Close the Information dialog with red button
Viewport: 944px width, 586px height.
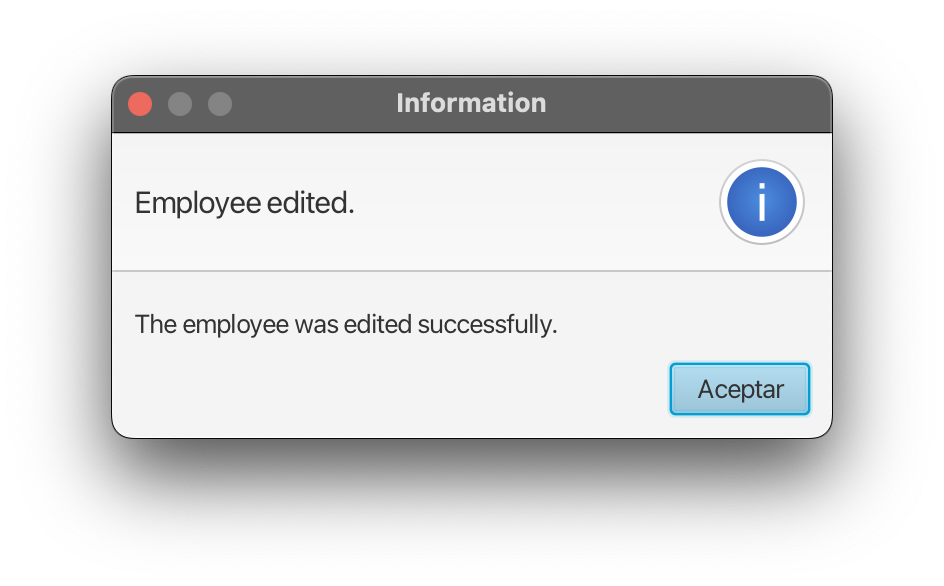[x=140, y=104]
